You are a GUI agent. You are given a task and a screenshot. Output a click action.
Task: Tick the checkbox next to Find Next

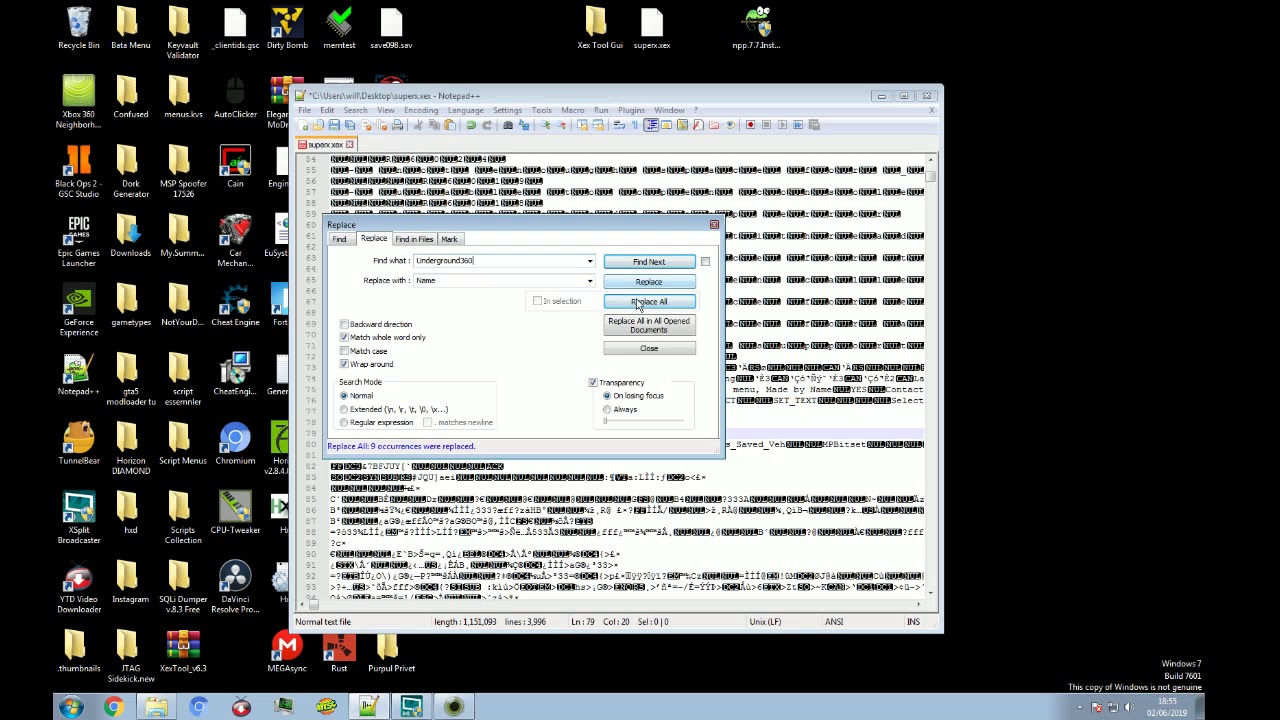click(x=705, y=262)
